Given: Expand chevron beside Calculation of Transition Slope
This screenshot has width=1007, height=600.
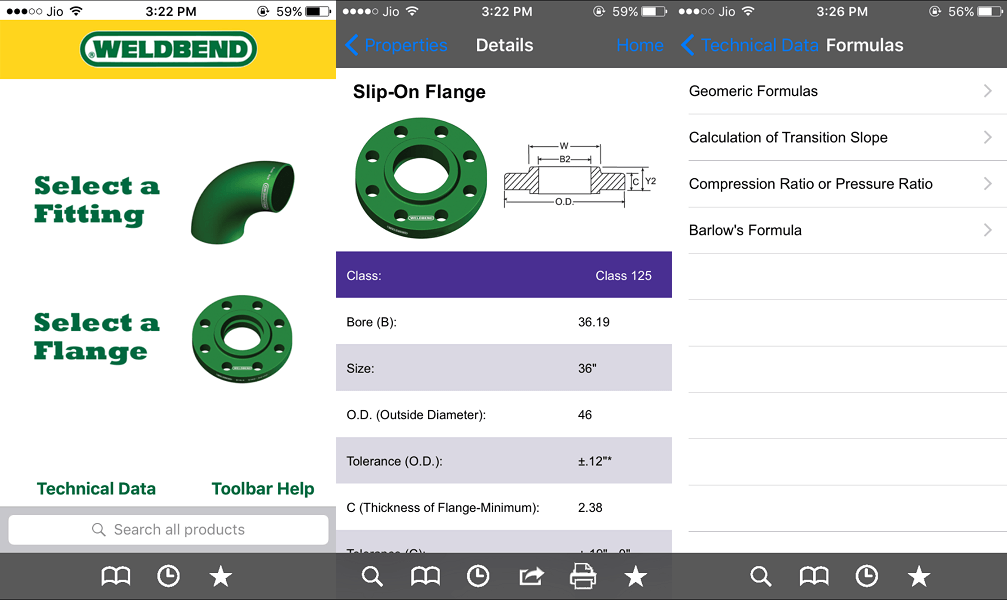Looking at the screenshot, I should pos(988,137).
